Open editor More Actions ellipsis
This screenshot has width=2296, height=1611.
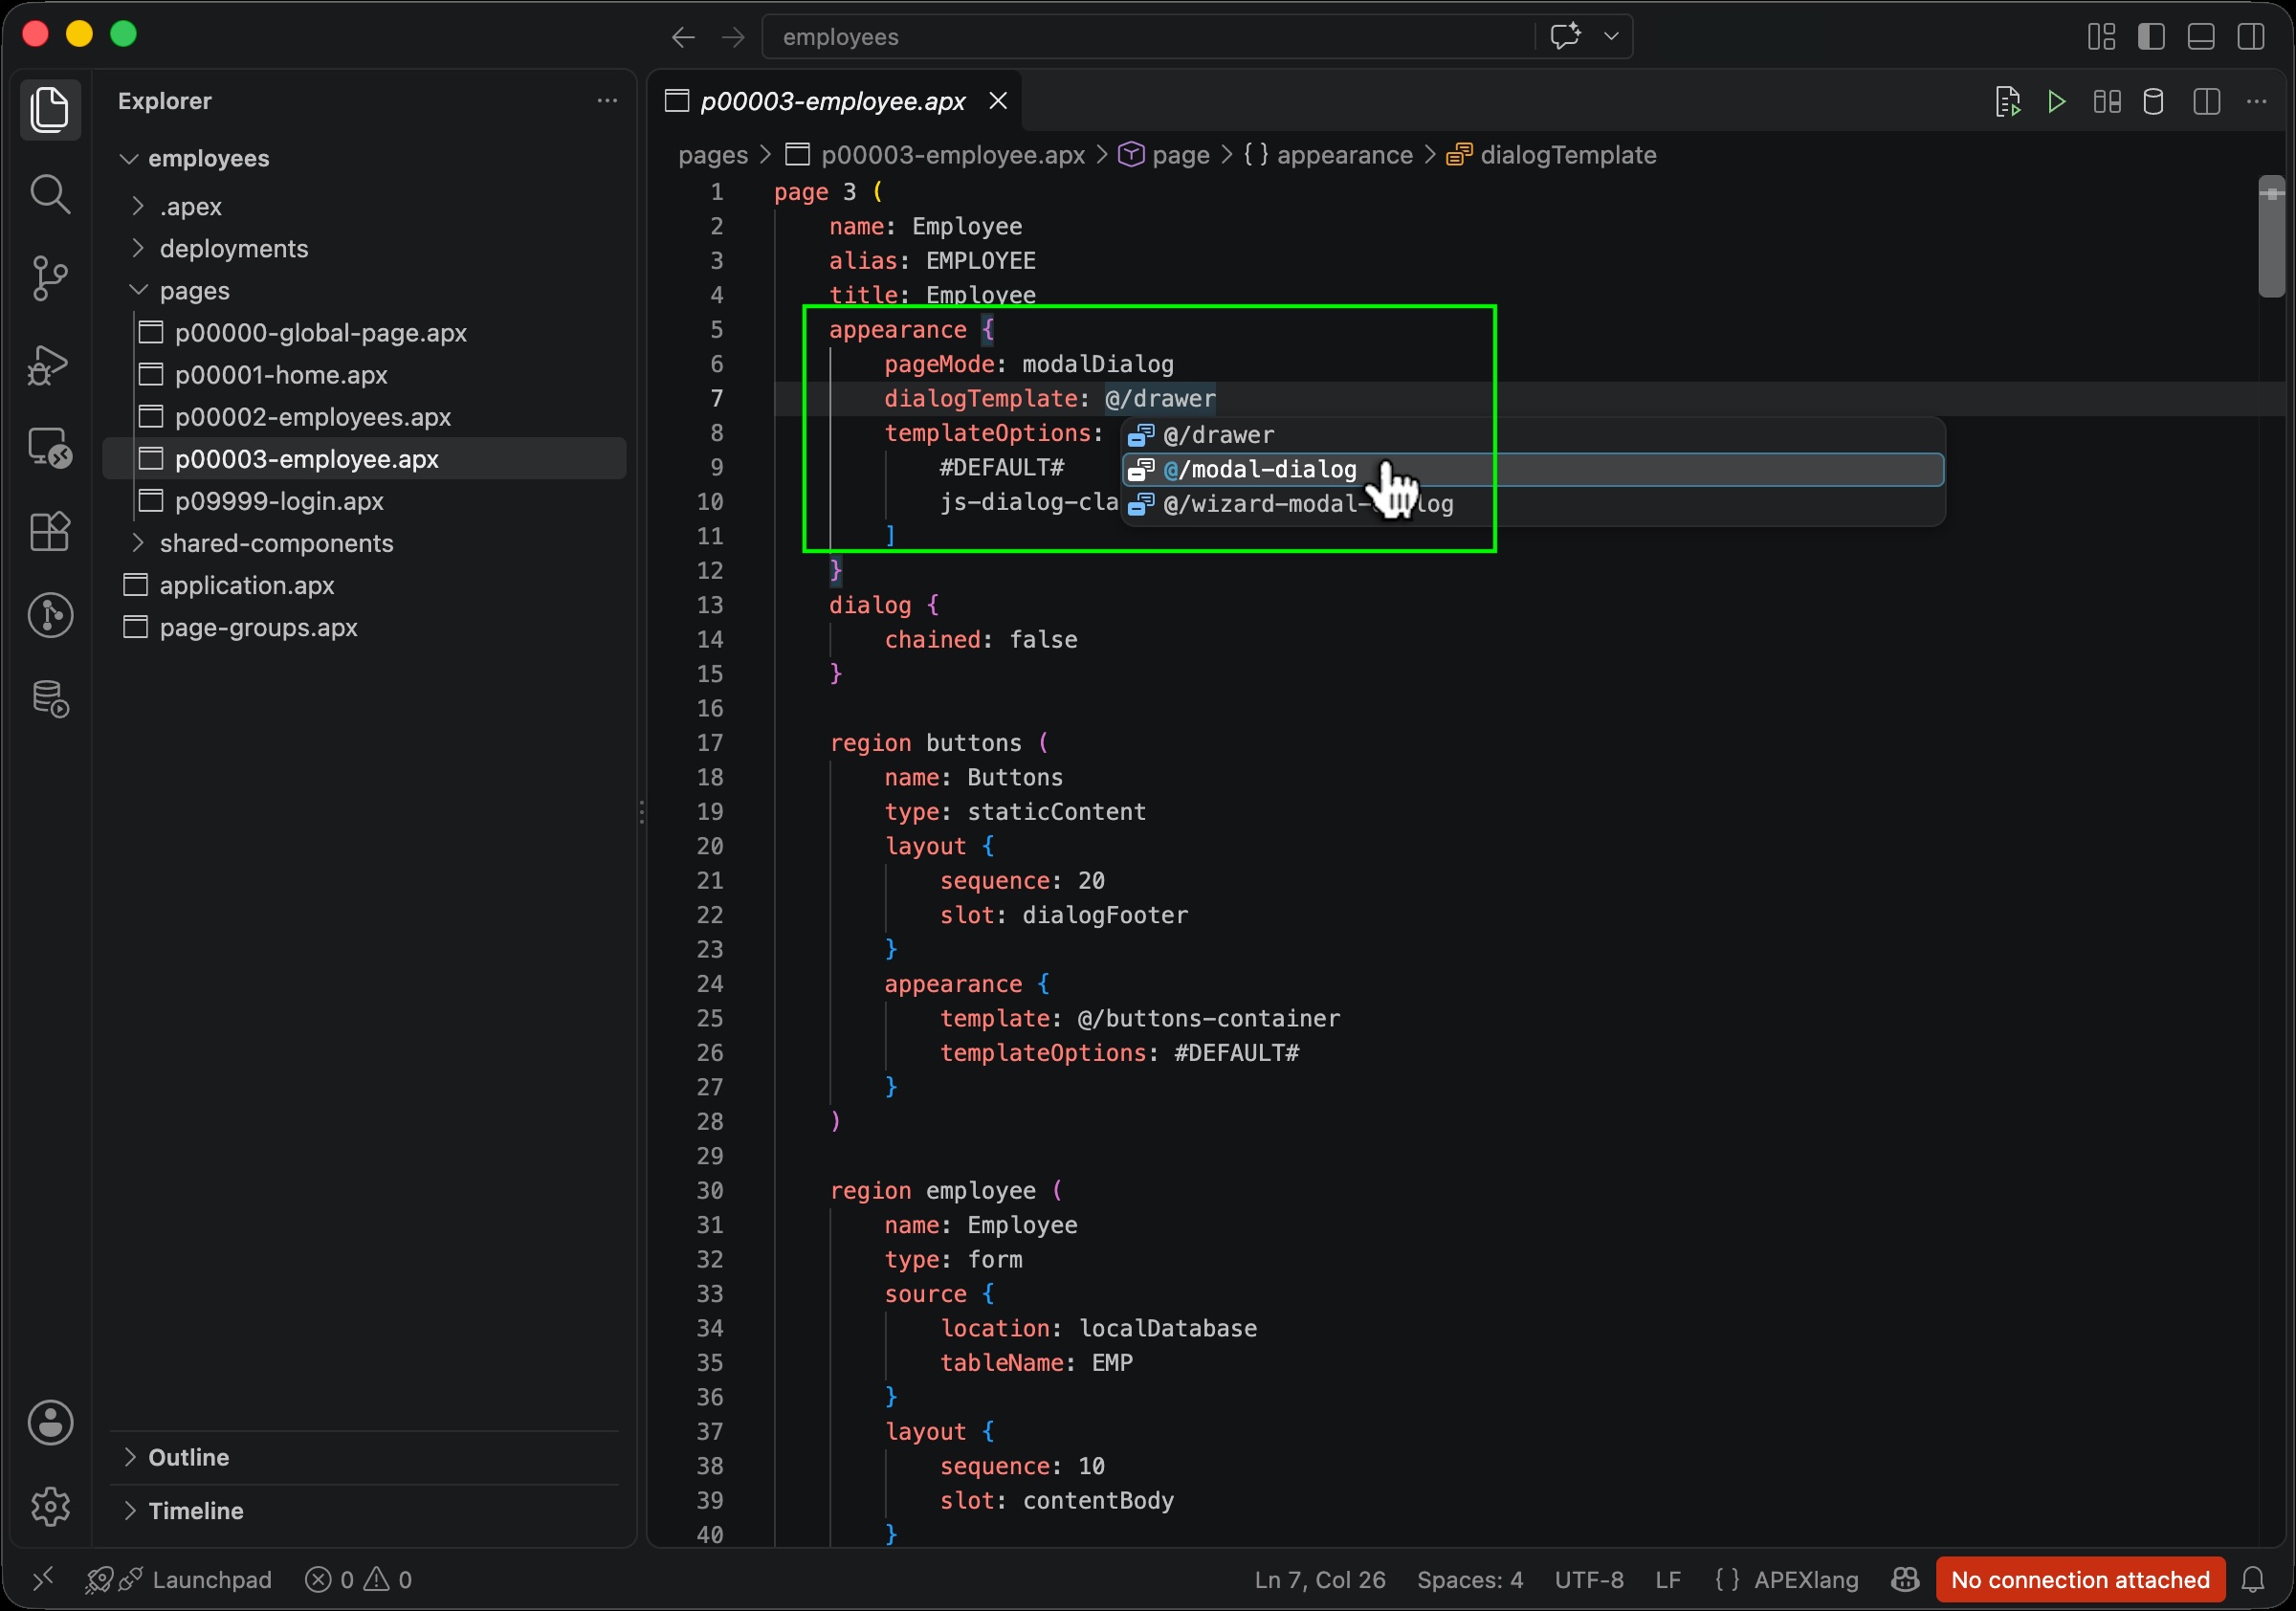(x=2257, y=101)
